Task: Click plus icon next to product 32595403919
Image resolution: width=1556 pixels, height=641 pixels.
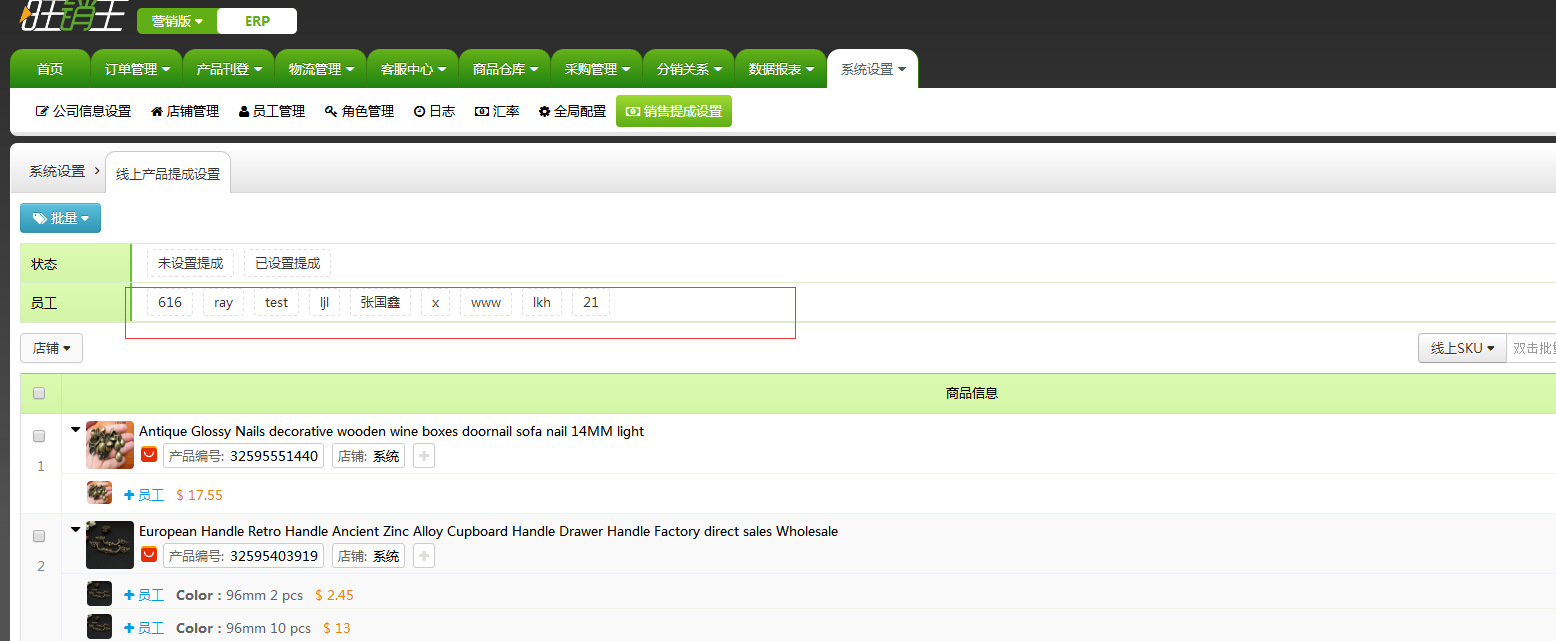Action: [x=424, y=556]
